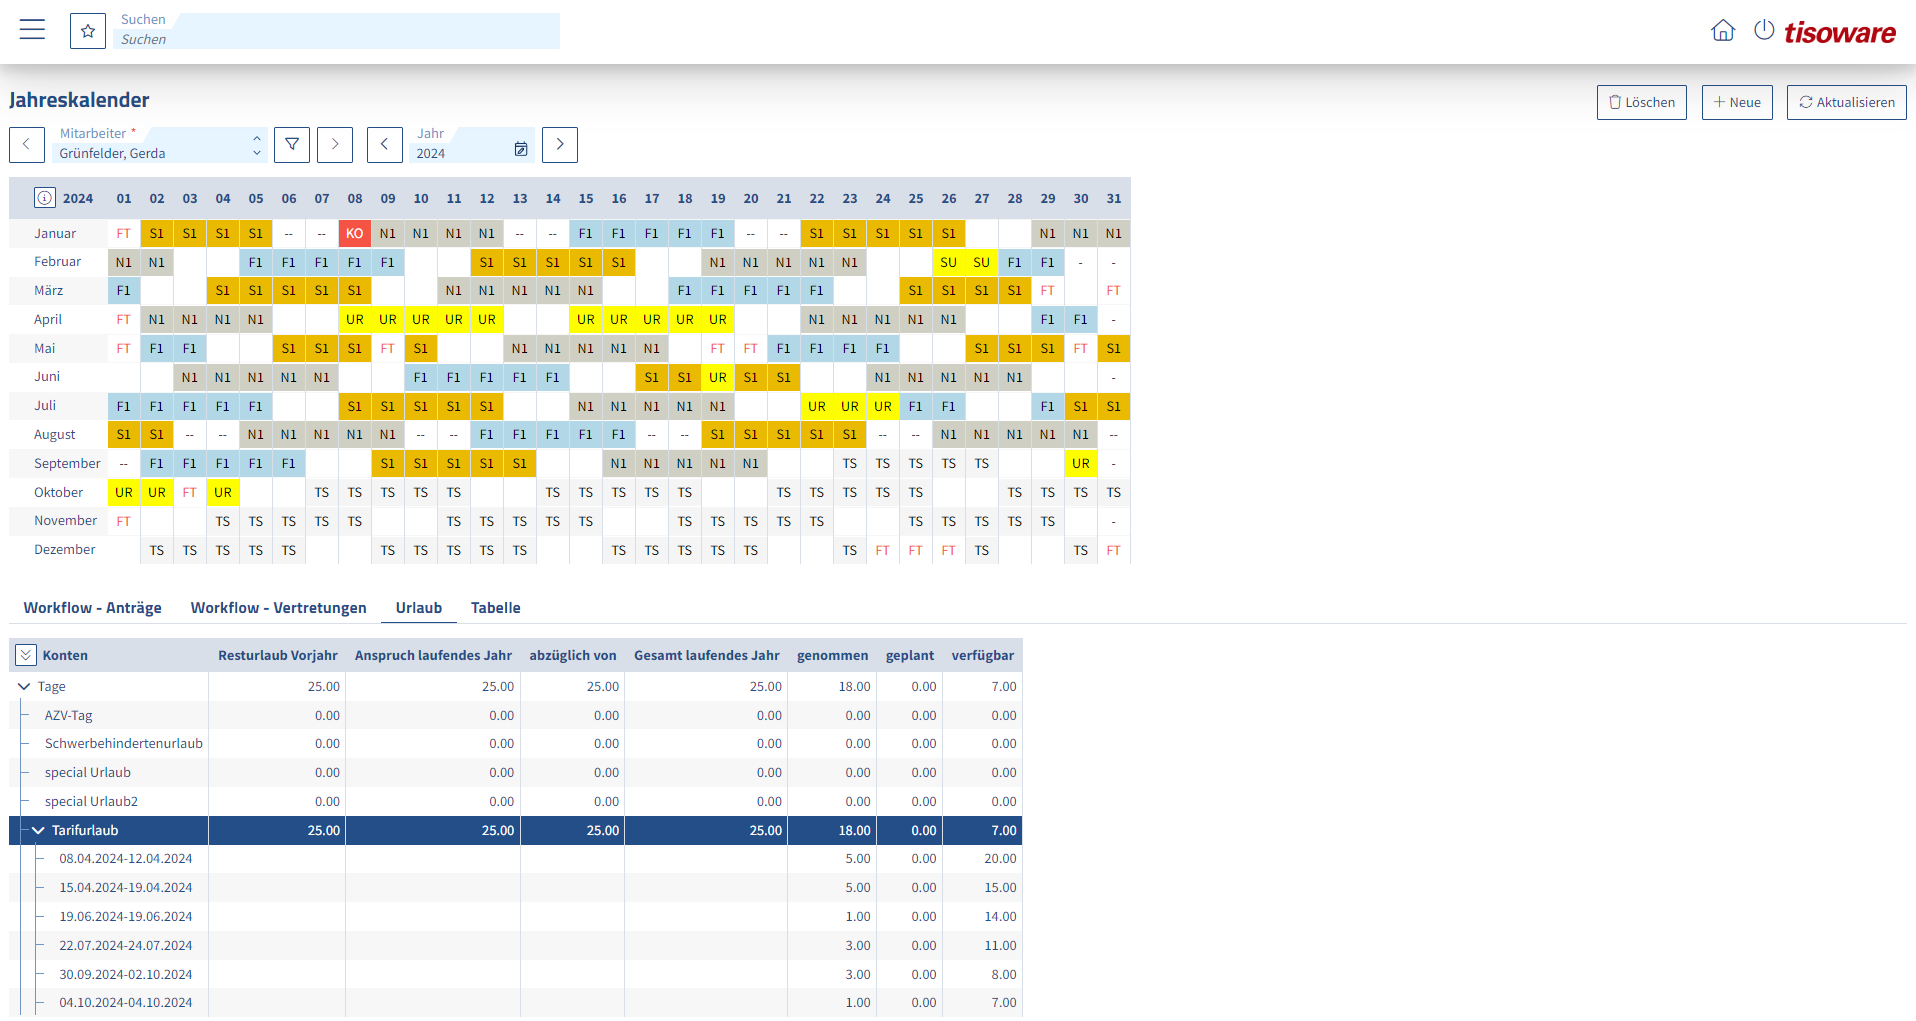The height and width of the screenshot is (1021, 1916).
Task: Open the year calendar picker icon
Action: pos(521,149)
